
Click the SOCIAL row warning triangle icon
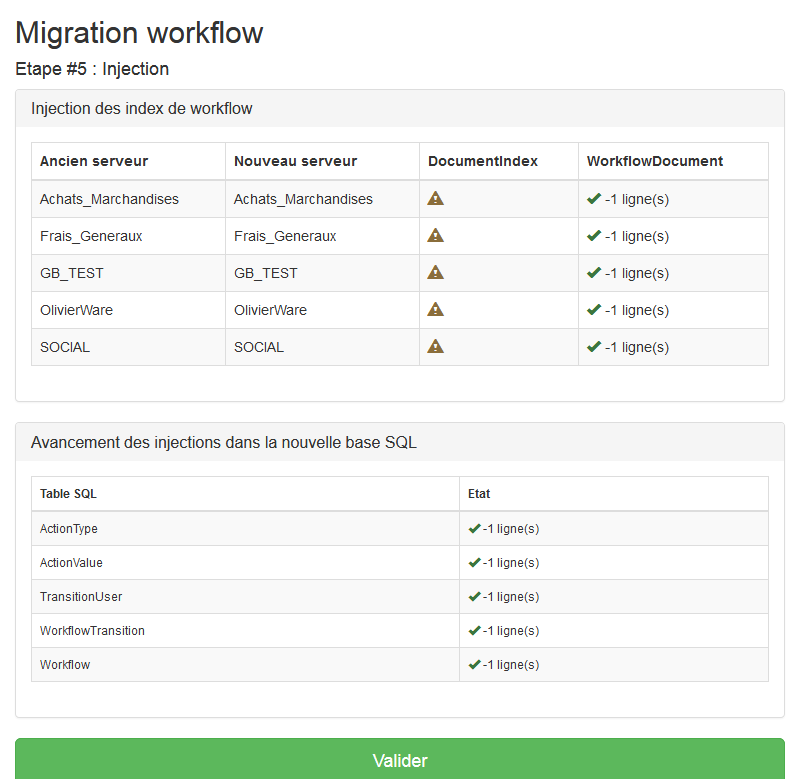click(x=435, y=346)
